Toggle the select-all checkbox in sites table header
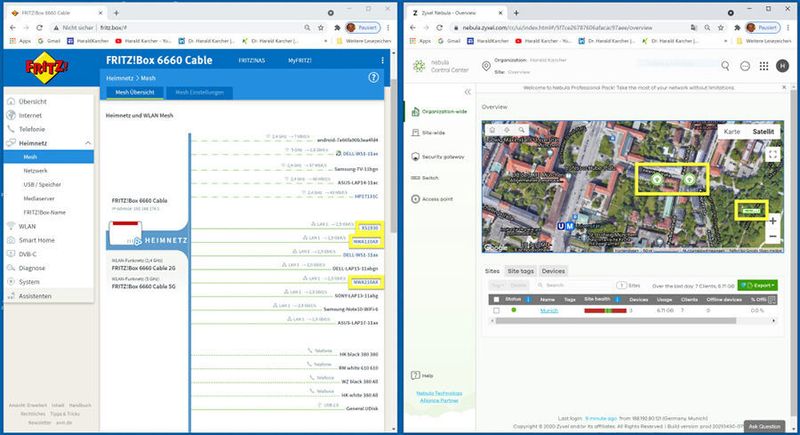Viewport: 800px width, 435px height. click(496, 300)
